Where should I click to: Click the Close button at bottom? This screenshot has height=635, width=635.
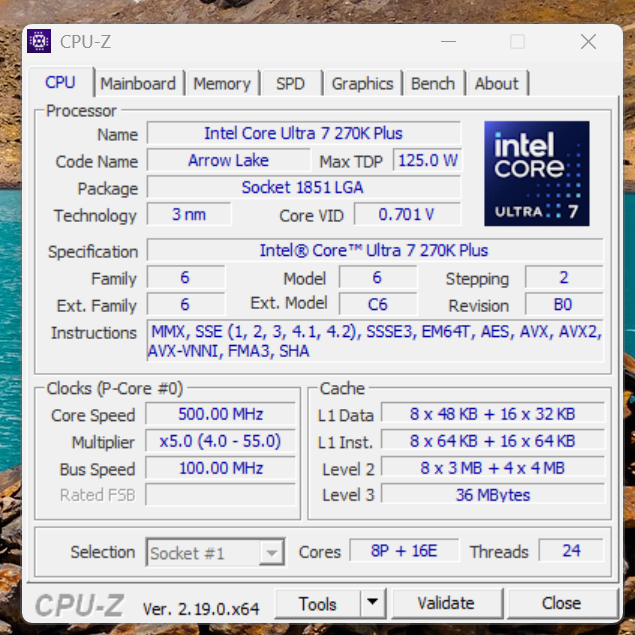[x=561, y=603]
